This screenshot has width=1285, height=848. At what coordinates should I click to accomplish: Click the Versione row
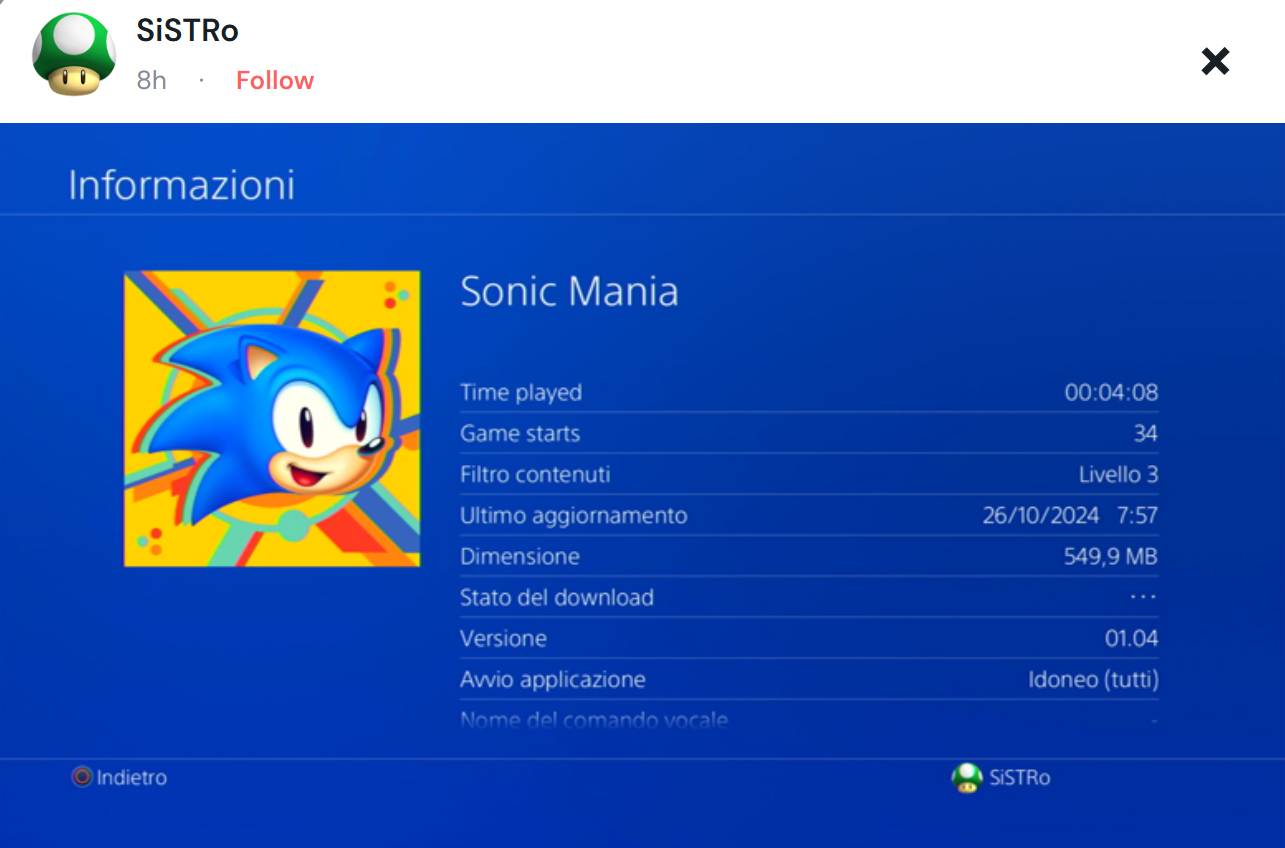pos(809,638)
